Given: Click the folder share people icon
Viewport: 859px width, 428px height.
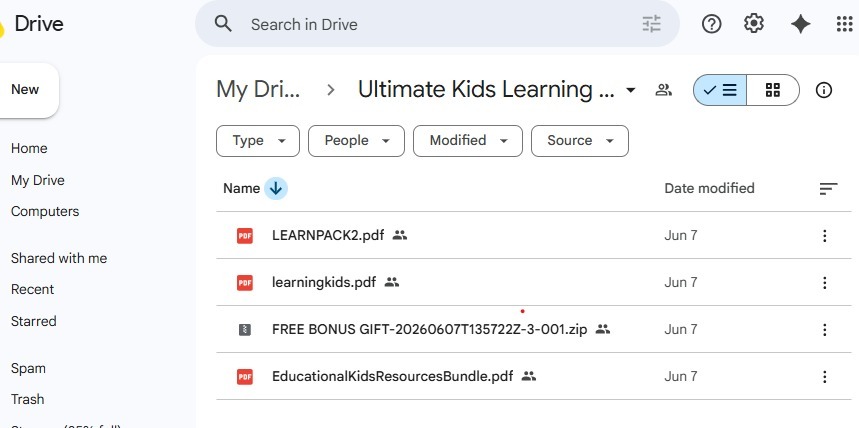Looking at the screenshot, I should pyautogui.click(x=663, y=90).
